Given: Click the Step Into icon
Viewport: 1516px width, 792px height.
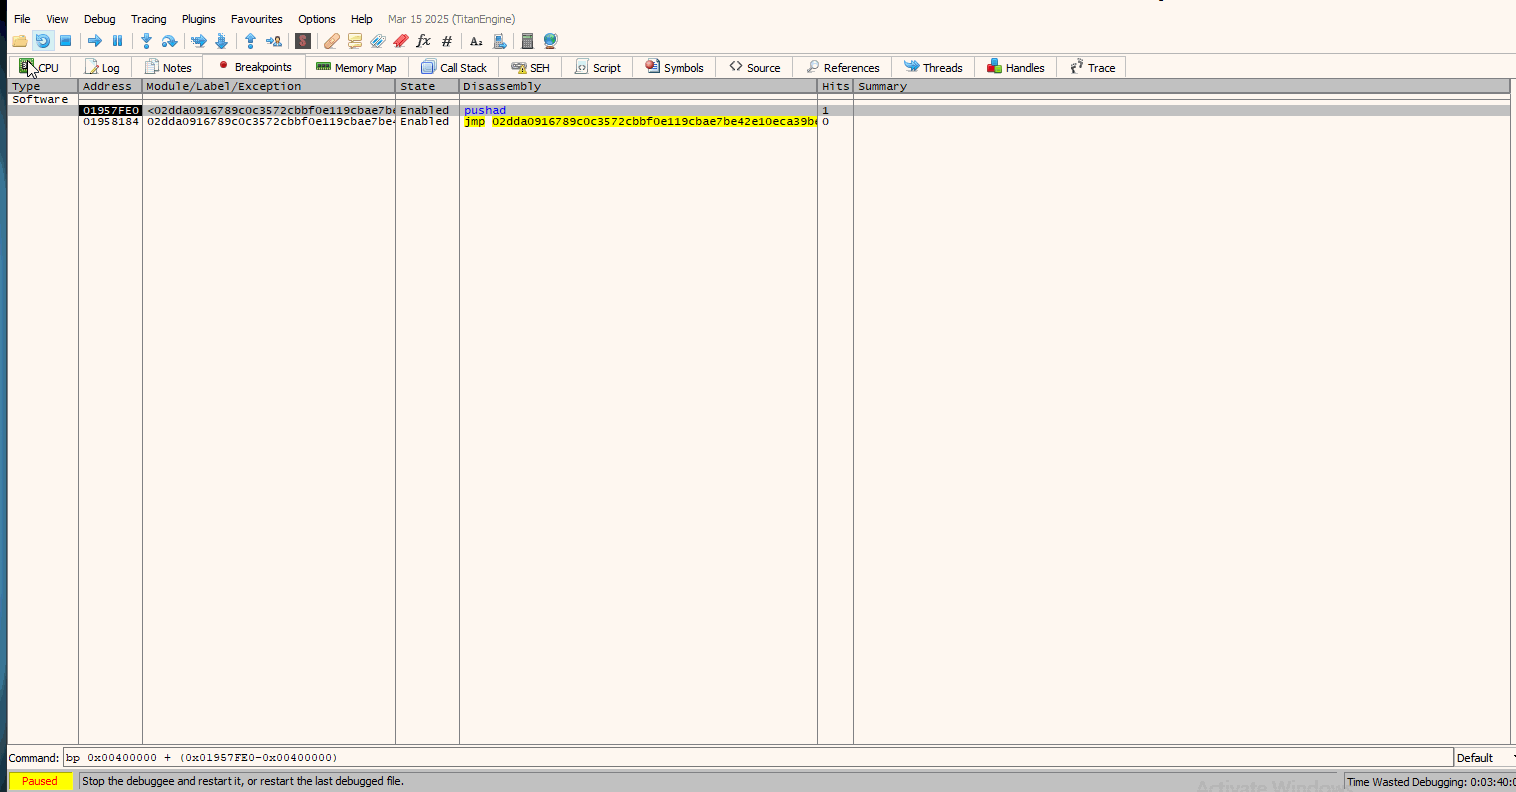Looking at the screenshot, I should coord(146,41).
